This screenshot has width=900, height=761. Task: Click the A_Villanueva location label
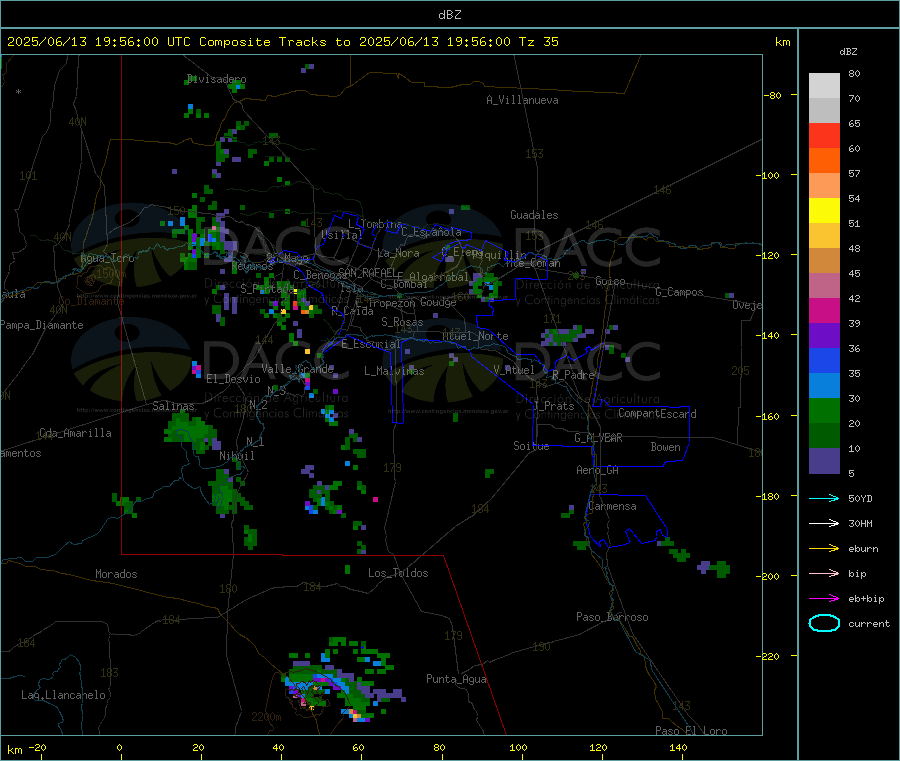click(522, 100)
